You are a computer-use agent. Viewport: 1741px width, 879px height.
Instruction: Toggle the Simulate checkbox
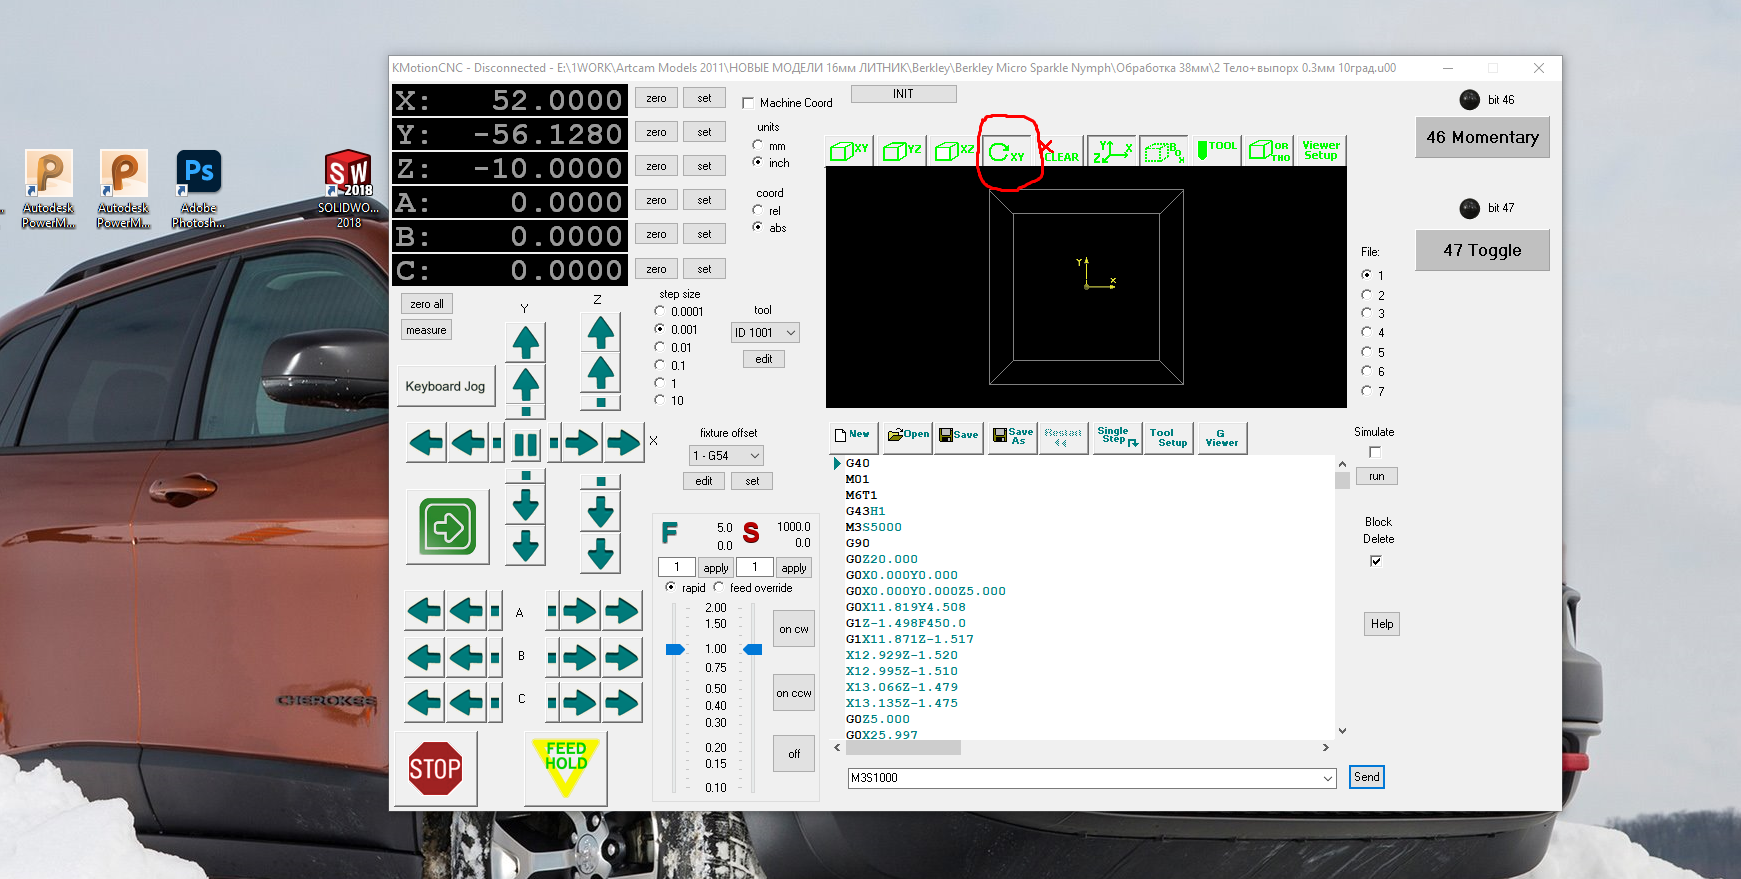click(x=1375, y=452)
